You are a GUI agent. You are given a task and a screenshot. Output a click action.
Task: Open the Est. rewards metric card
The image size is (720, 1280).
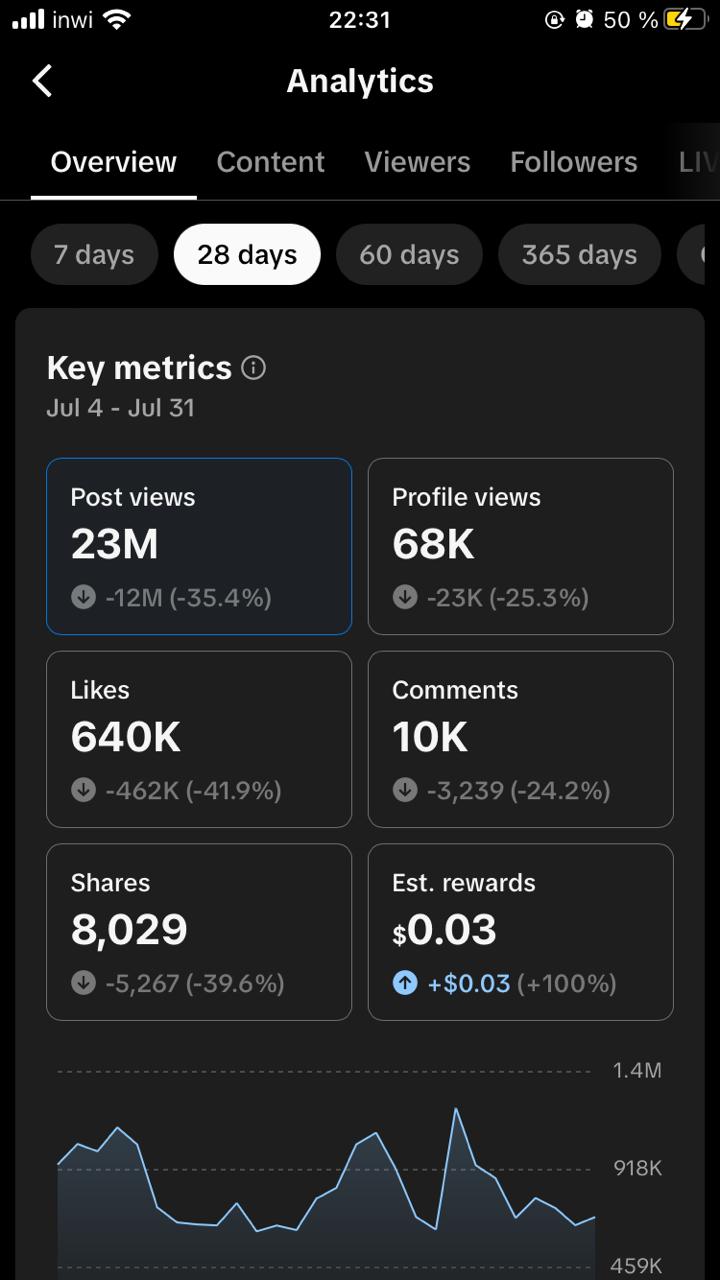pyautogui.click(x=520, y=932)
